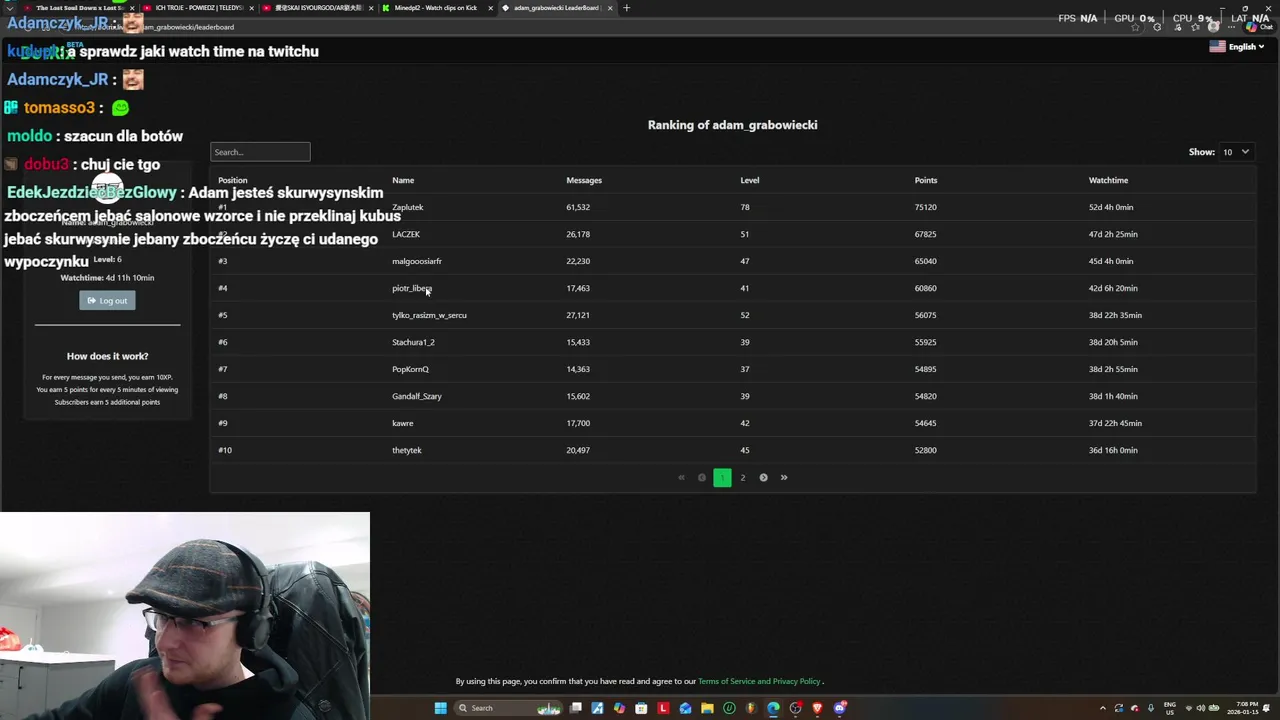The height and width of the screenshot is (720, 1280).
Task: Click the microphone tray icon
Action: tap(1151, 708)
